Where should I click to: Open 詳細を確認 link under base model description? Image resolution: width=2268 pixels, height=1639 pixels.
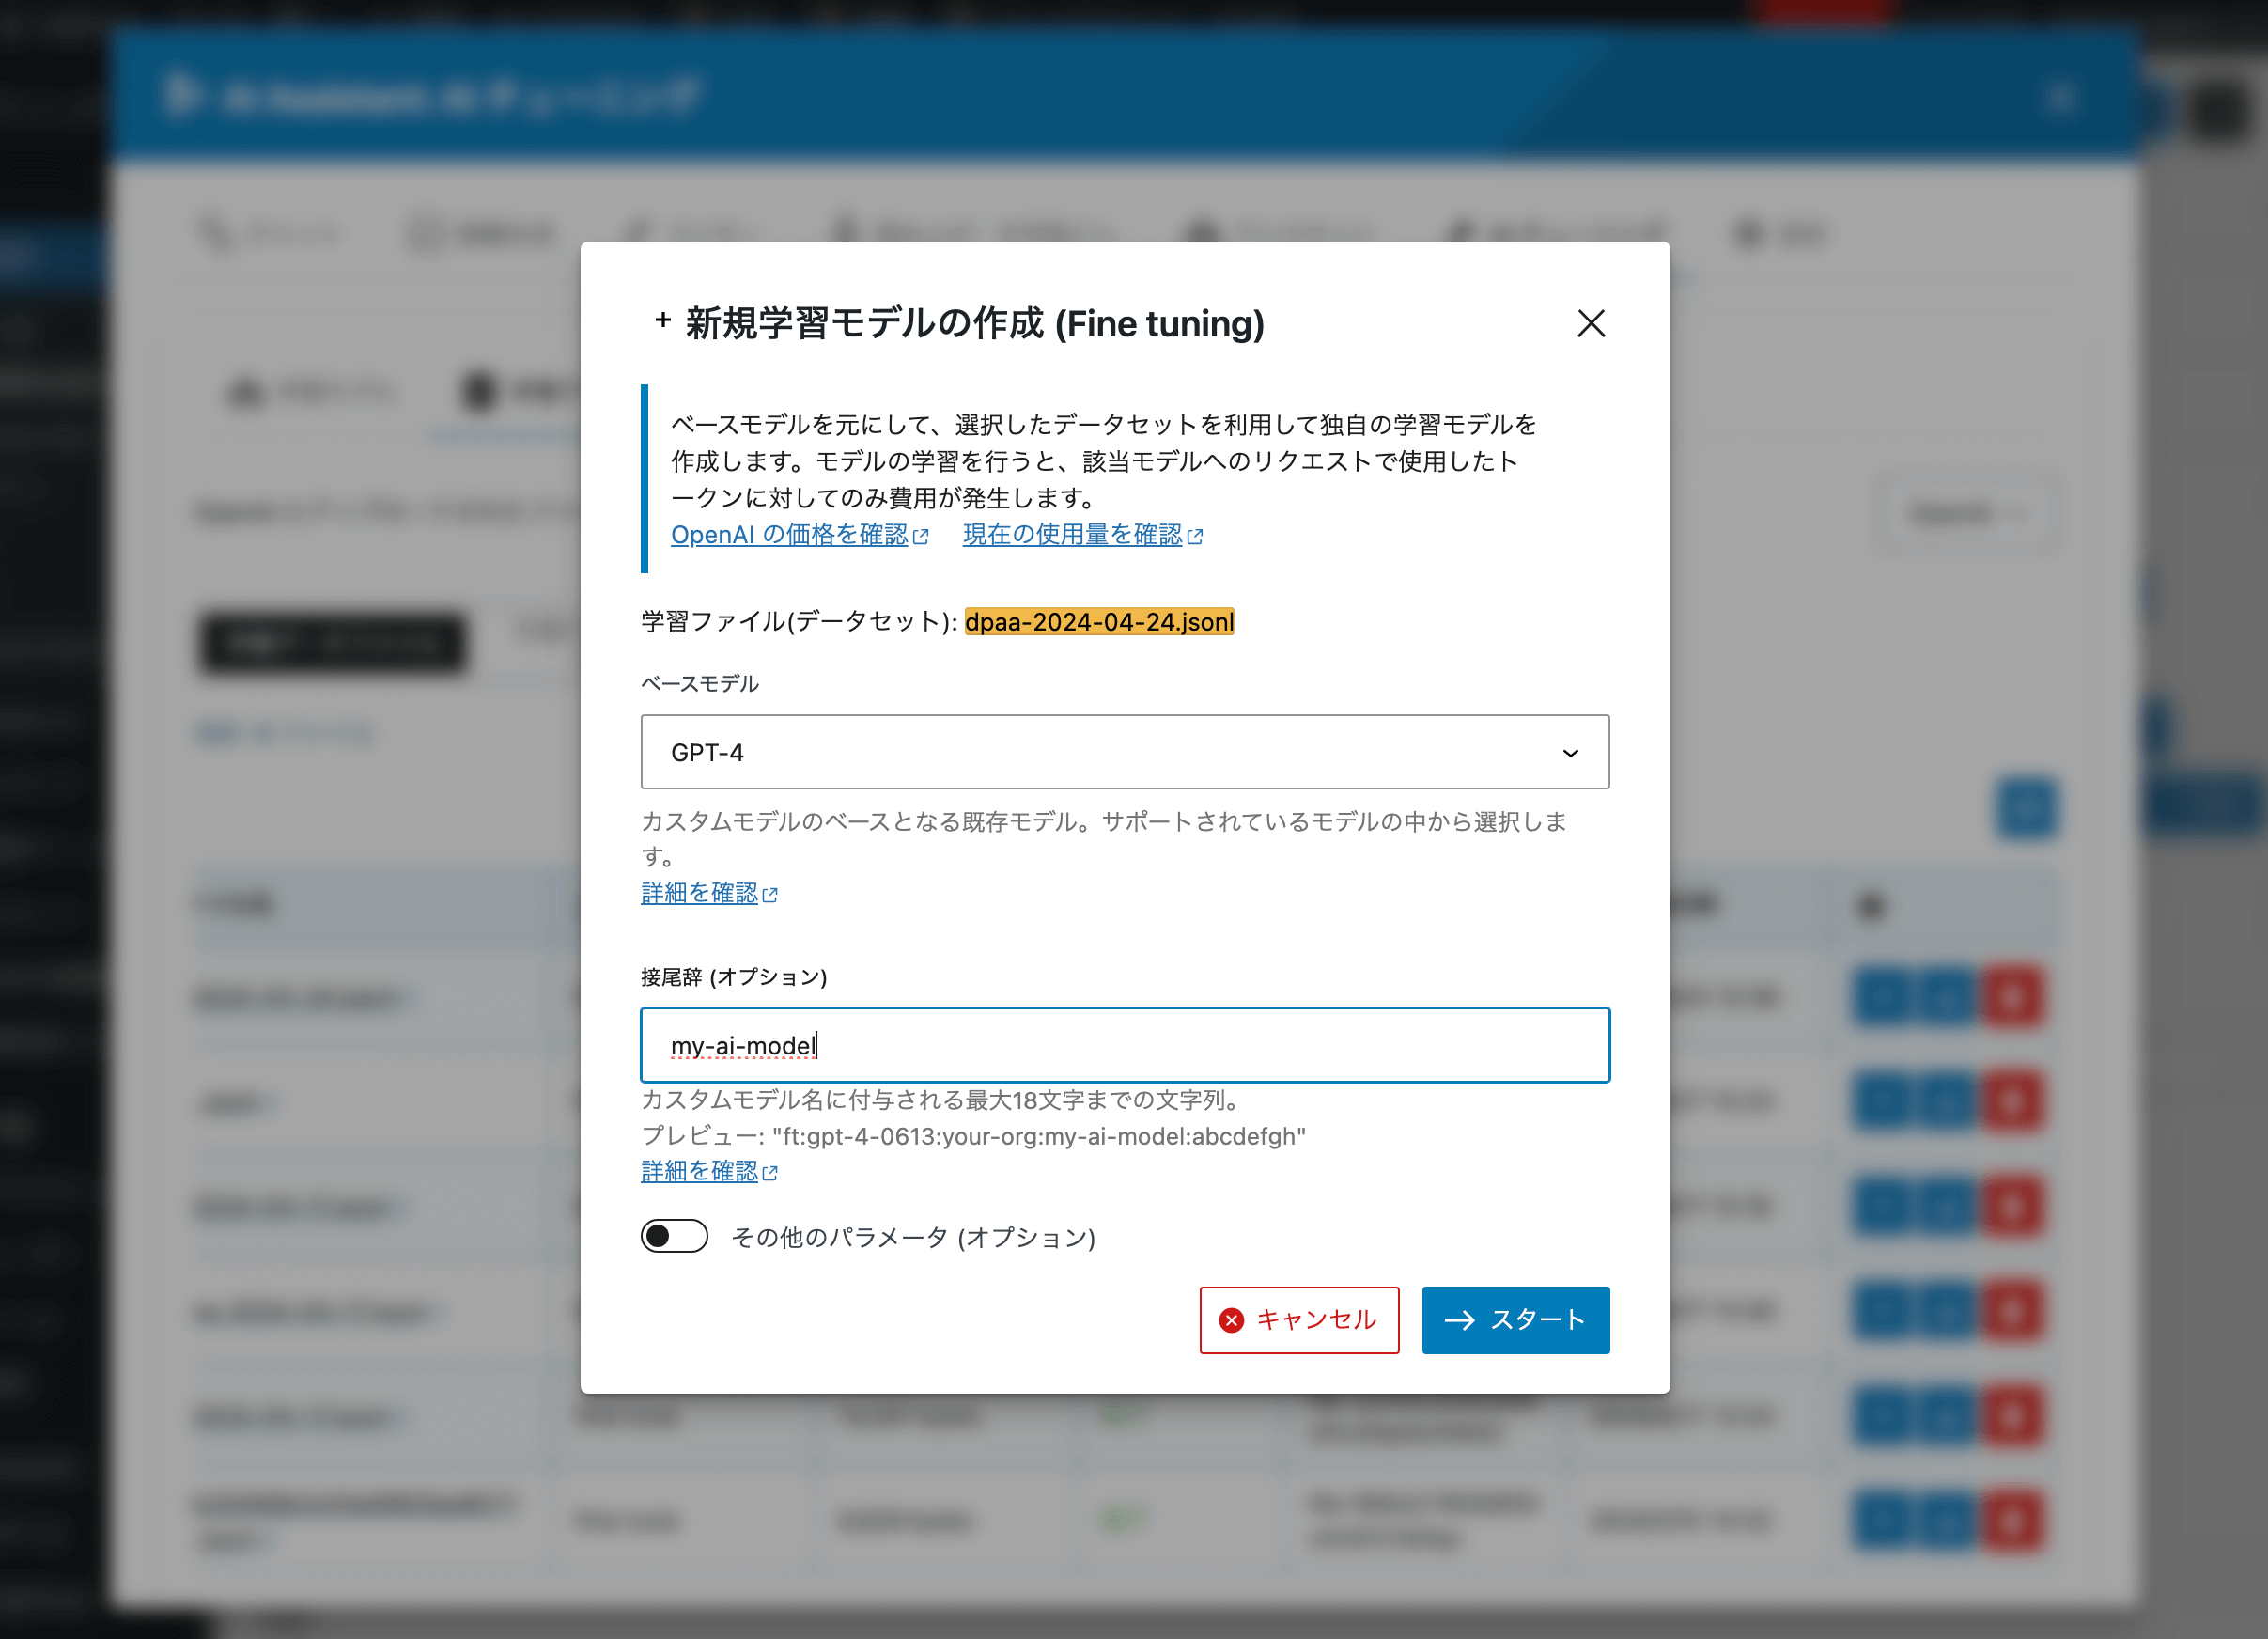click(709, 893)
